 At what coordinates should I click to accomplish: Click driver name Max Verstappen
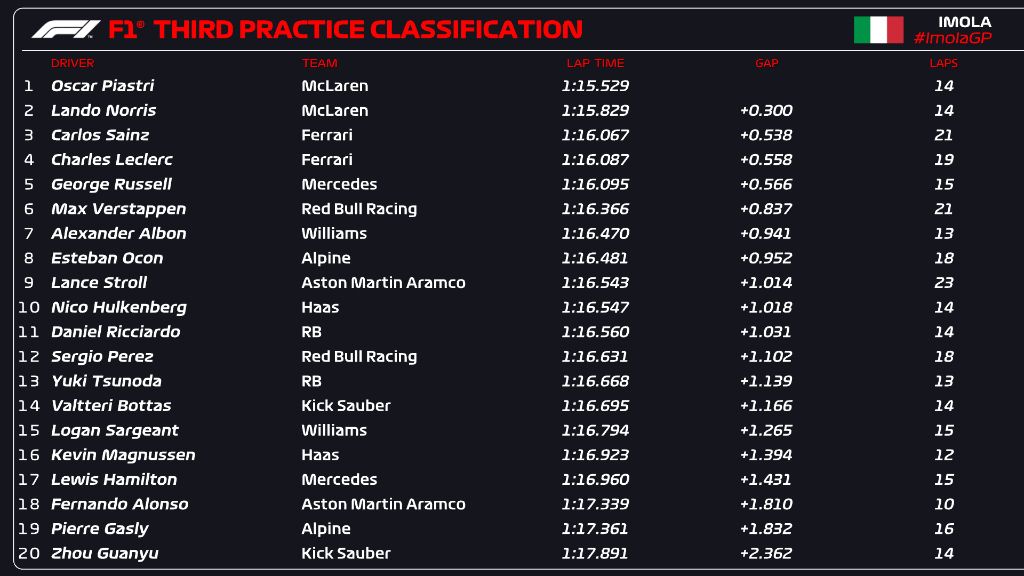coord(118,209)
